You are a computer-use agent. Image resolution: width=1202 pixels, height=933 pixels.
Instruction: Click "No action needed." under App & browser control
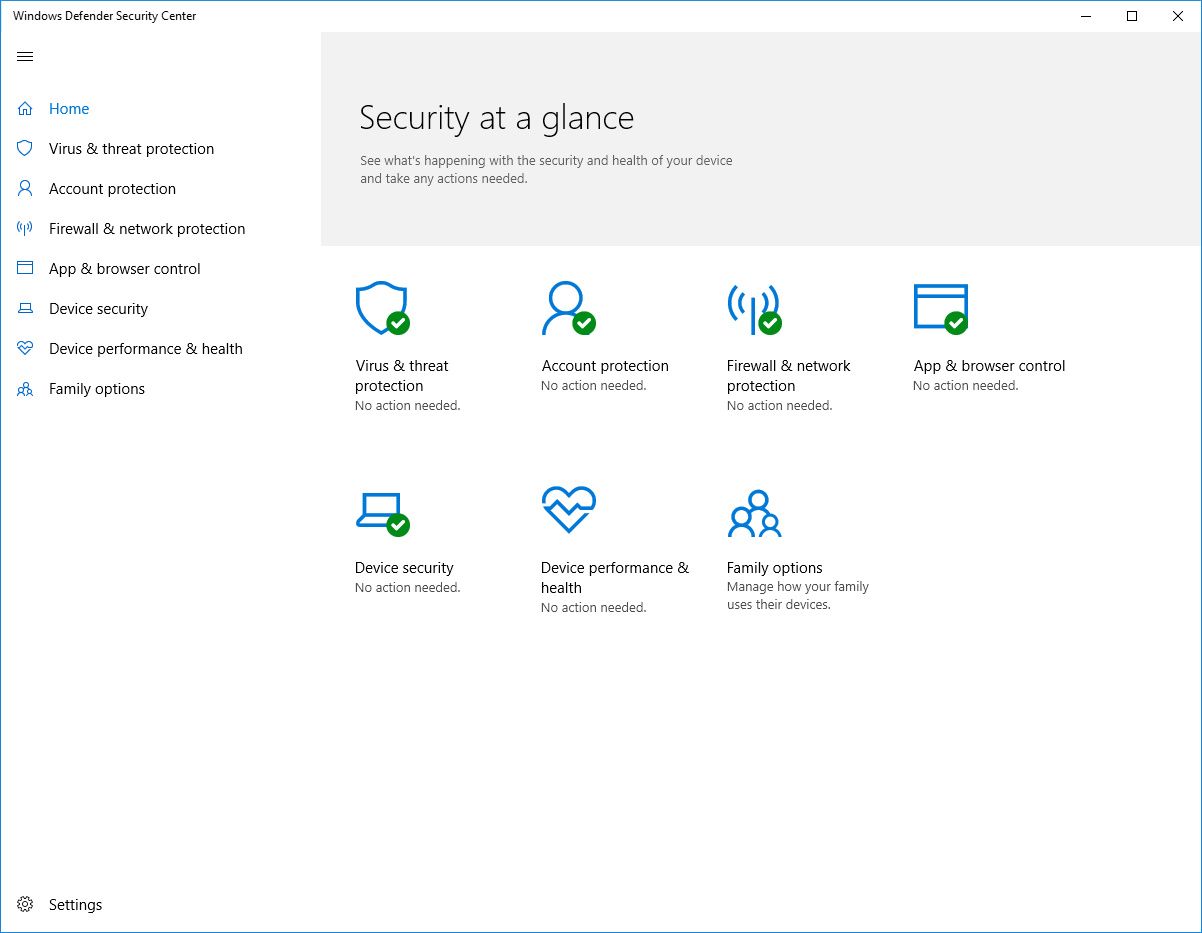(965, 386)
